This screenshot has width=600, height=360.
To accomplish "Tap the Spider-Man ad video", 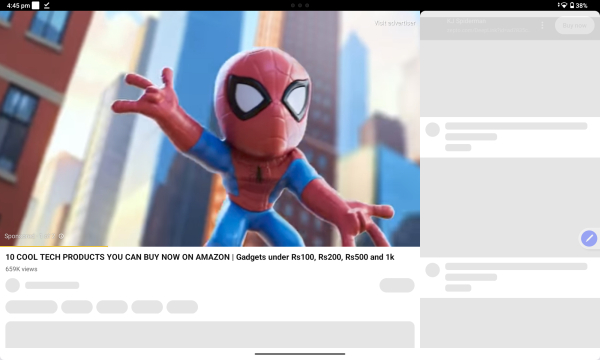I will (x=210, y=129).
